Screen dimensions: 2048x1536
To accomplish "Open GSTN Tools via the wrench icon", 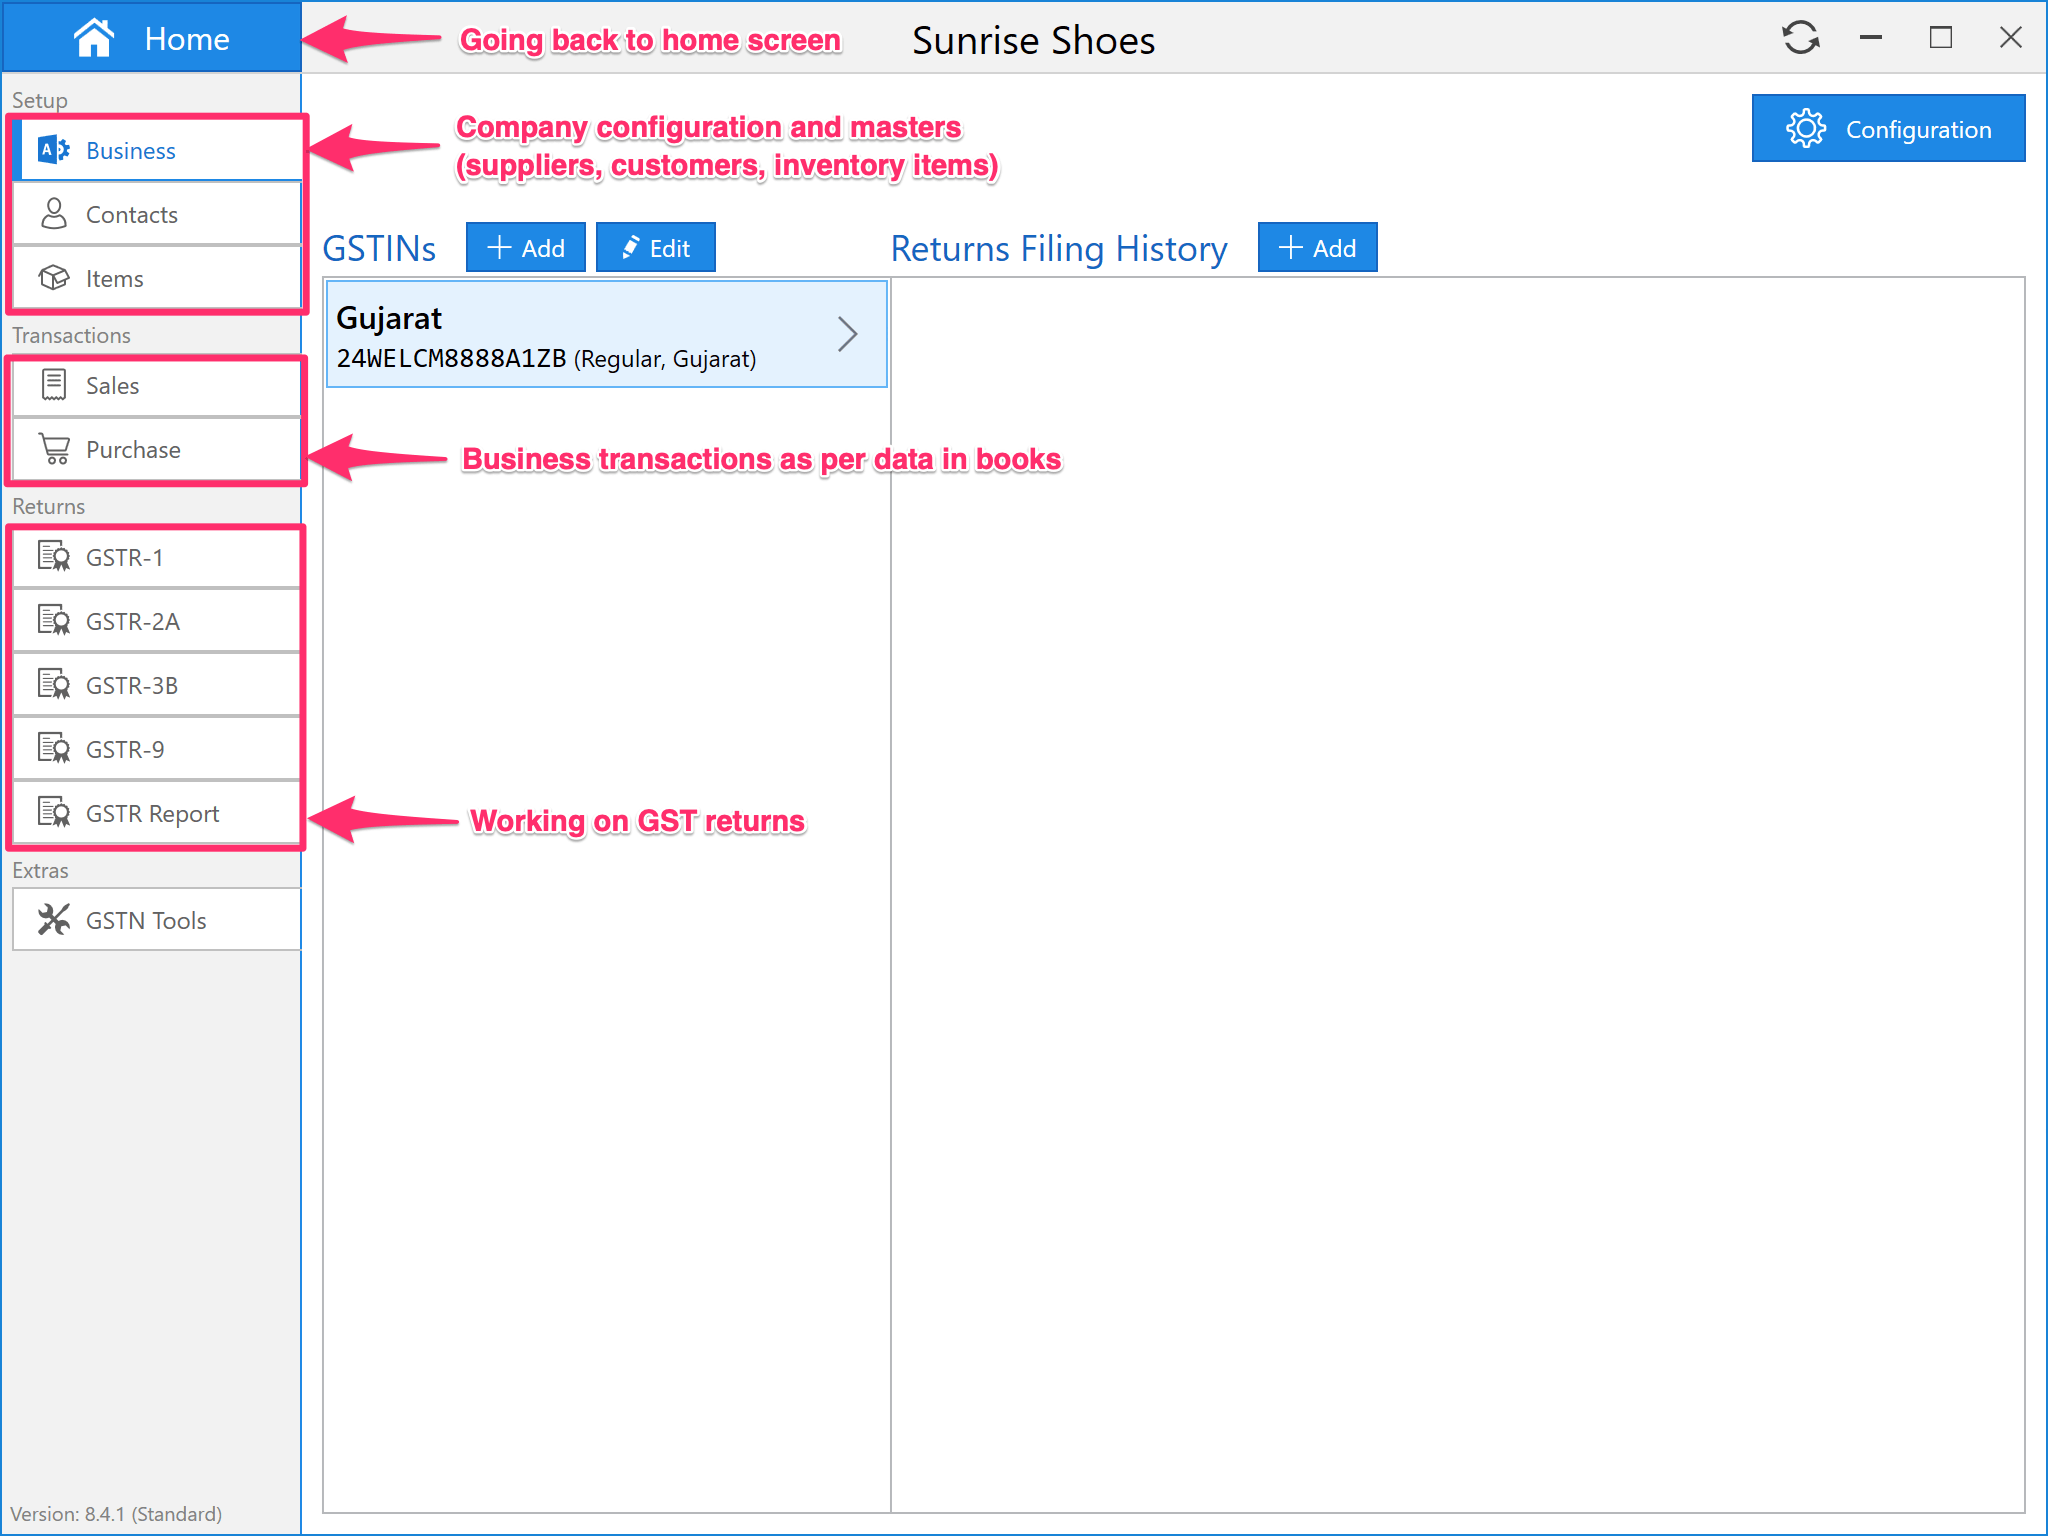I will pos(54,920).
